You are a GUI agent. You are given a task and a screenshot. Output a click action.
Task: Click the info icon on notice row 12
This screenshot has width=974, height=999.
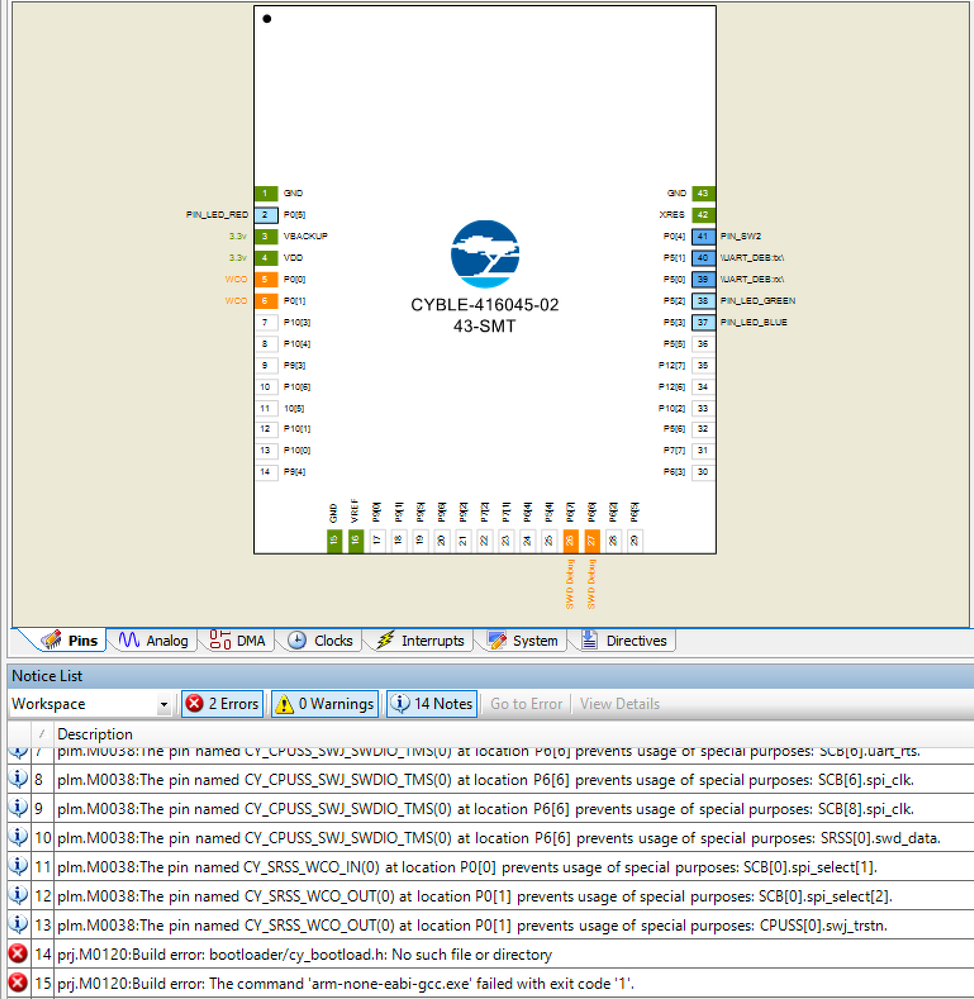pyautogui.click(x=18, y=895)
